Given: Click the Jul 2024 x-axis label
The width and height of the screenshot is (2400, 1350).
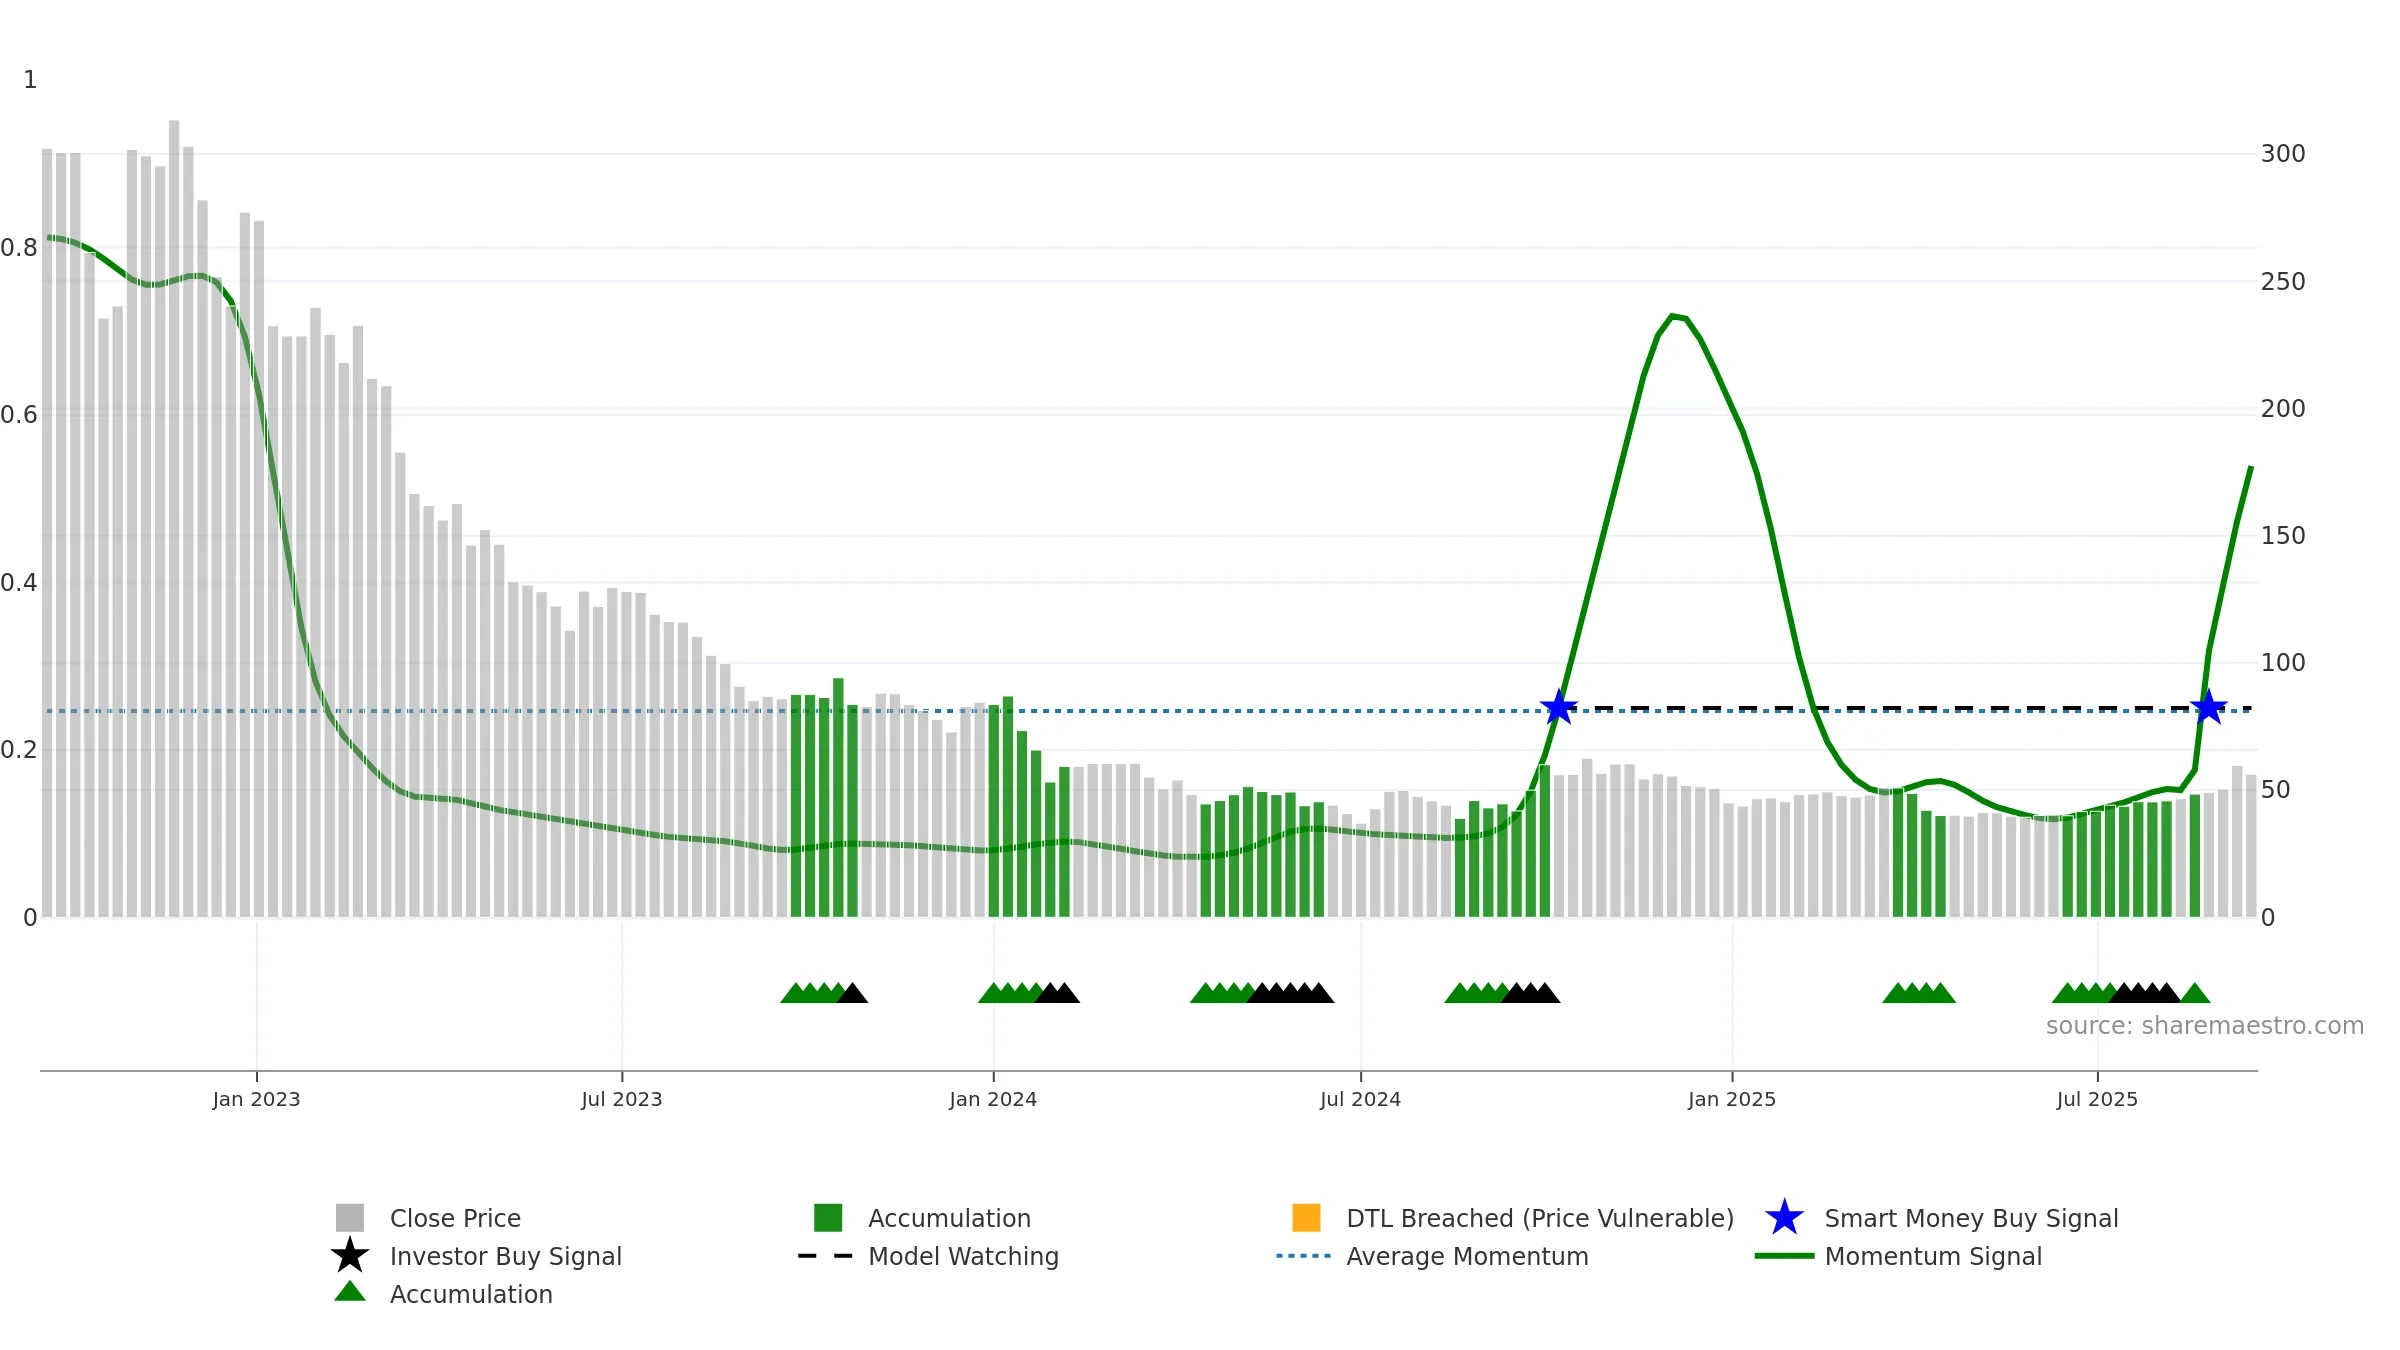Looking at the screenshot, I should (x=1360, y=1100).
